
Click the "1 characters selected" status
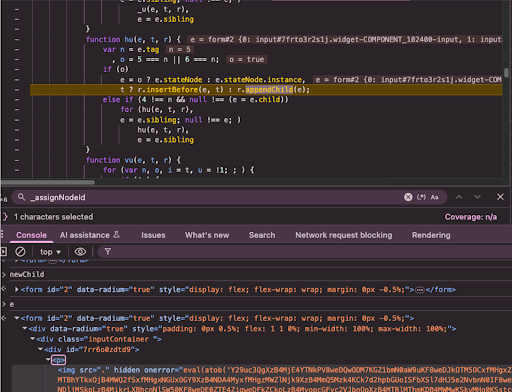53,217
